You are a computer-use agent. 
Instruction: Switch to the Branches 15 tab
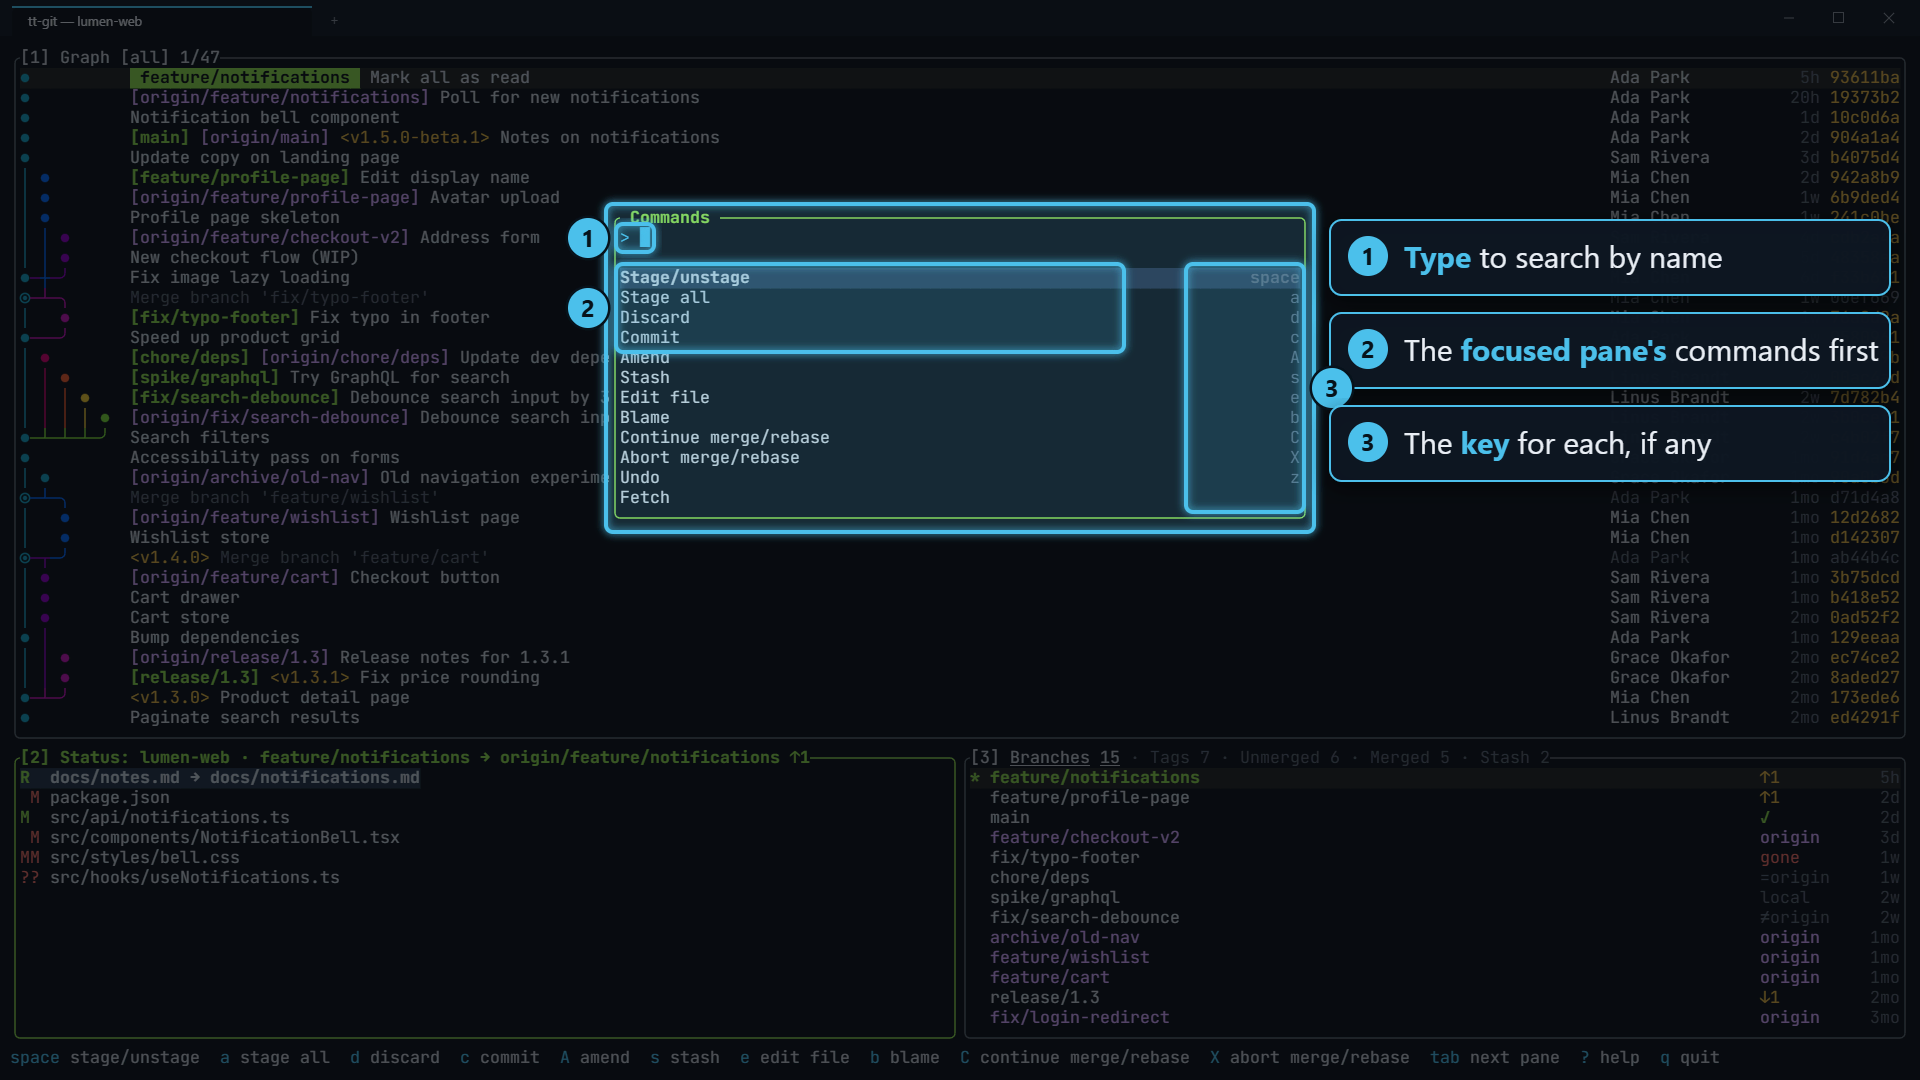[x=1064, y=758]
